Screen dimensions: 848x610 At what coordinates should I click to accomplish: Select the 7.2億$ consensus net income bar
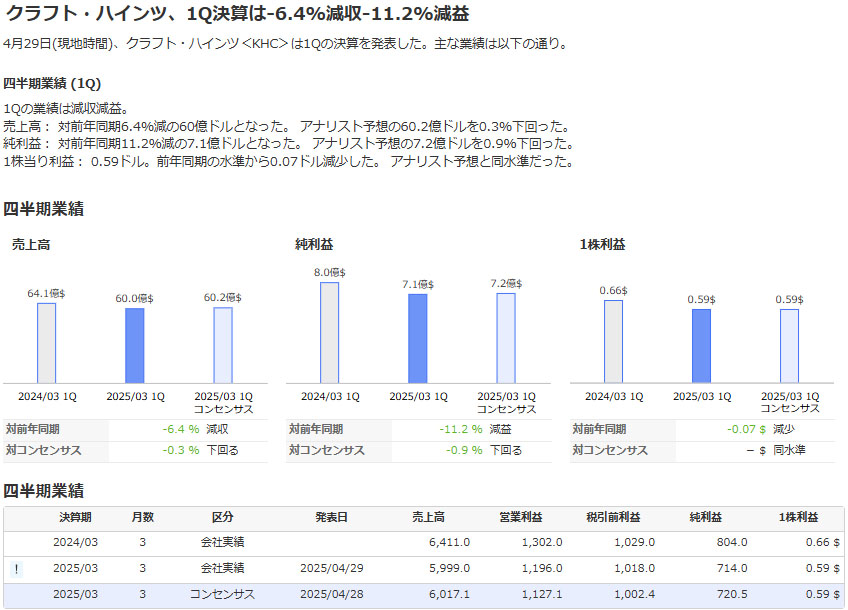click(x=506, y=337)
